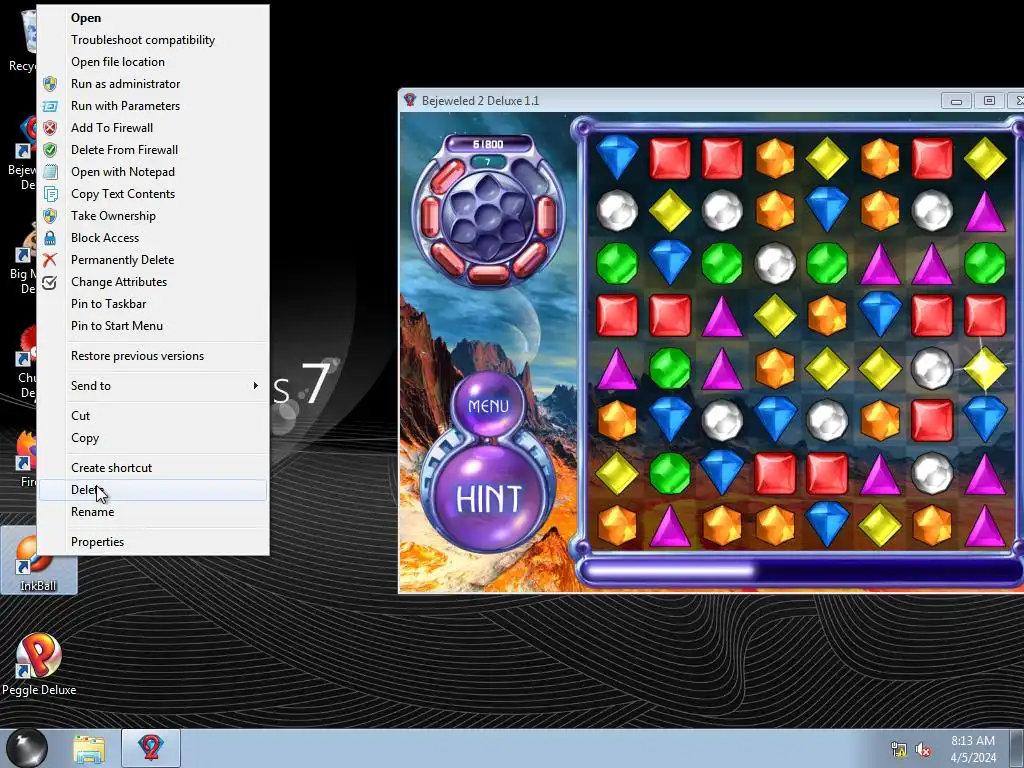Click the checkmark icon beside Change Attributes

(50, 282)
